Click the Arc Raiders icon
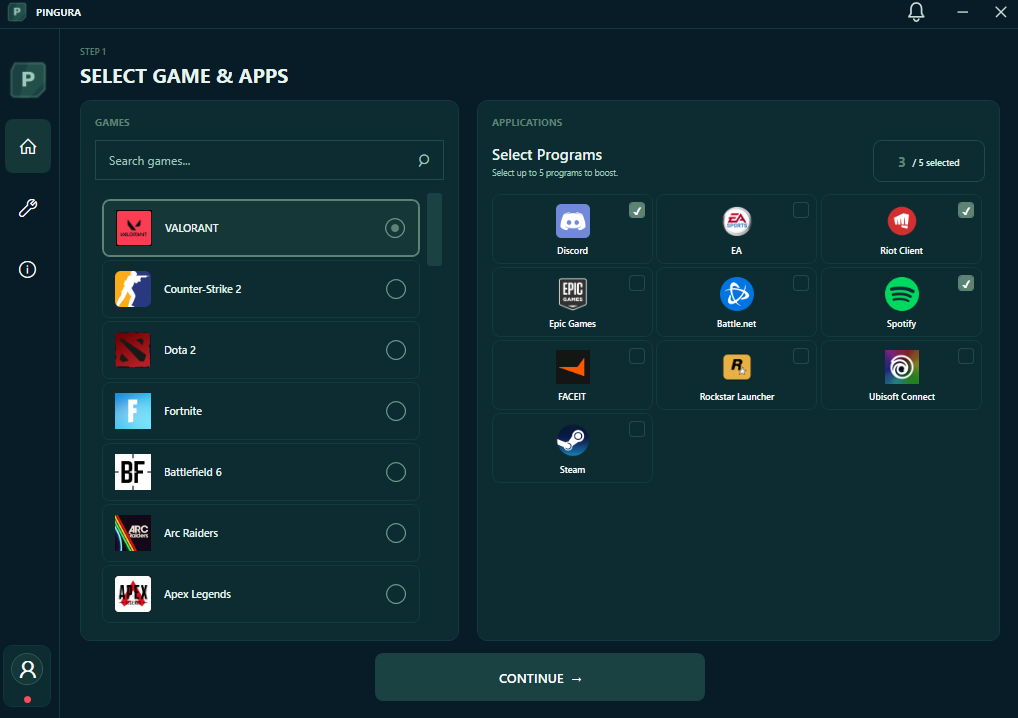1018x718 pixels. click(x=133, y=533)
